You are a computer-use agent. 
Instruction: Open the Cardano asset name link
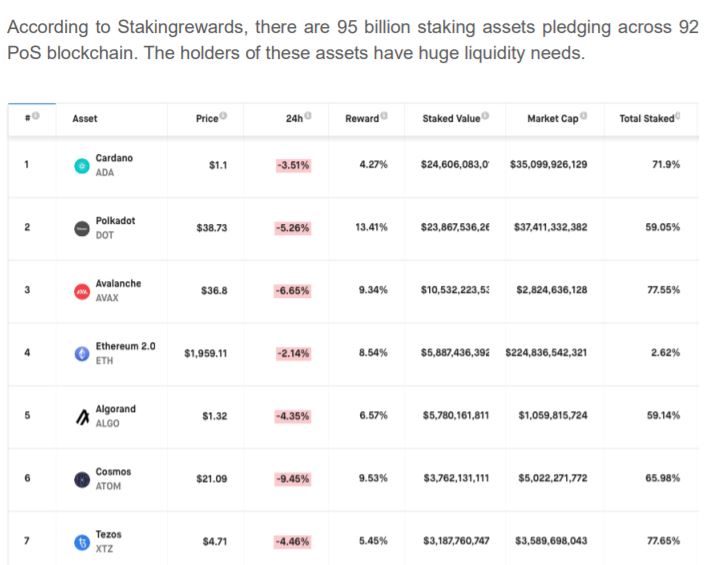point(114,158)
